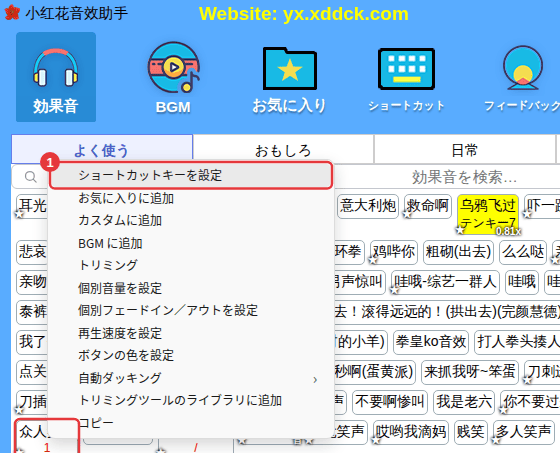Image resolution: width=560 pixels, height=453 pixels.
Task: Choose ショートカットキーを設定 from context menu
Action: click(191, 175)
